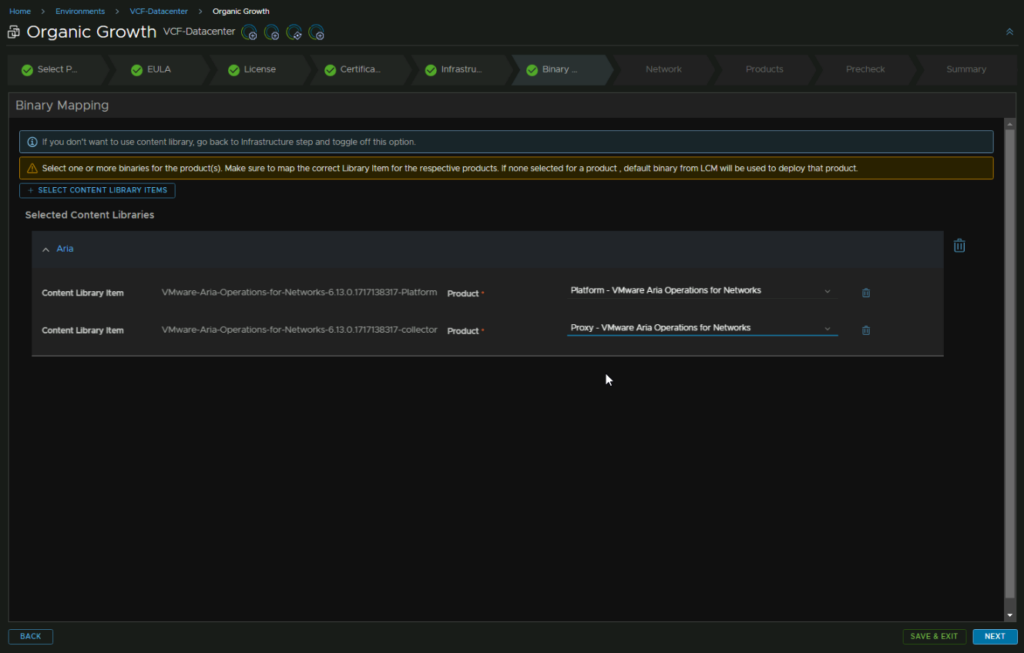
Task: Click the warning triangle icon in the yellow banner
Action: pos(32,168)
